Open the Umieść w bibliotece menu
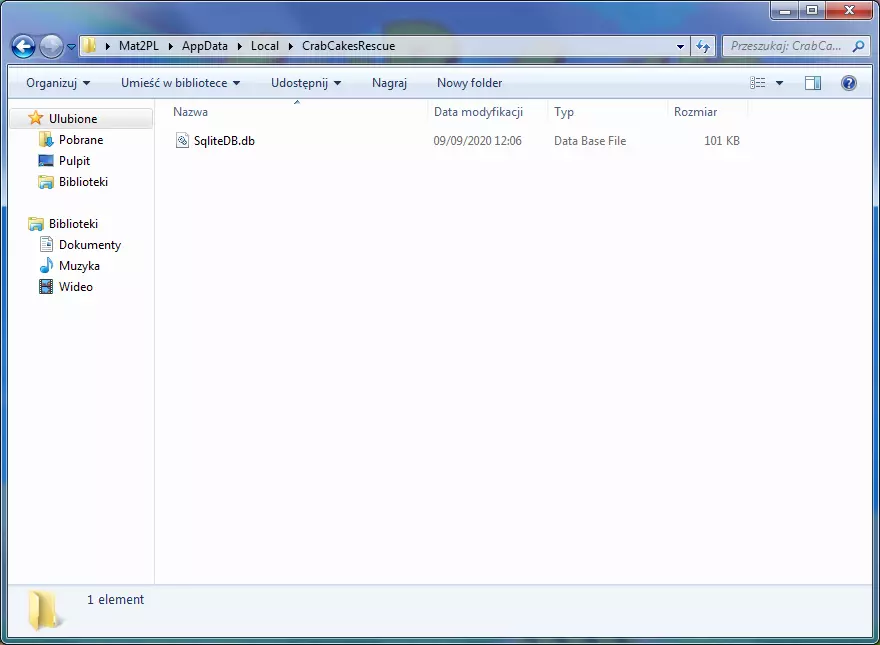 [x=181, y=83]
